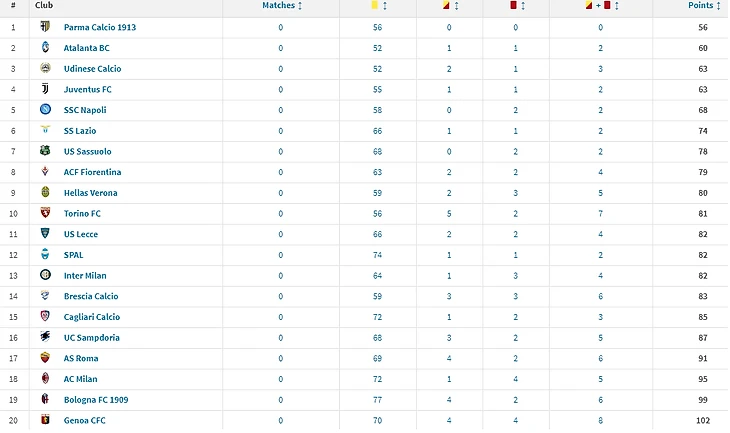Open SS Lazio yellow cards count 66

(x=377, y=131)
